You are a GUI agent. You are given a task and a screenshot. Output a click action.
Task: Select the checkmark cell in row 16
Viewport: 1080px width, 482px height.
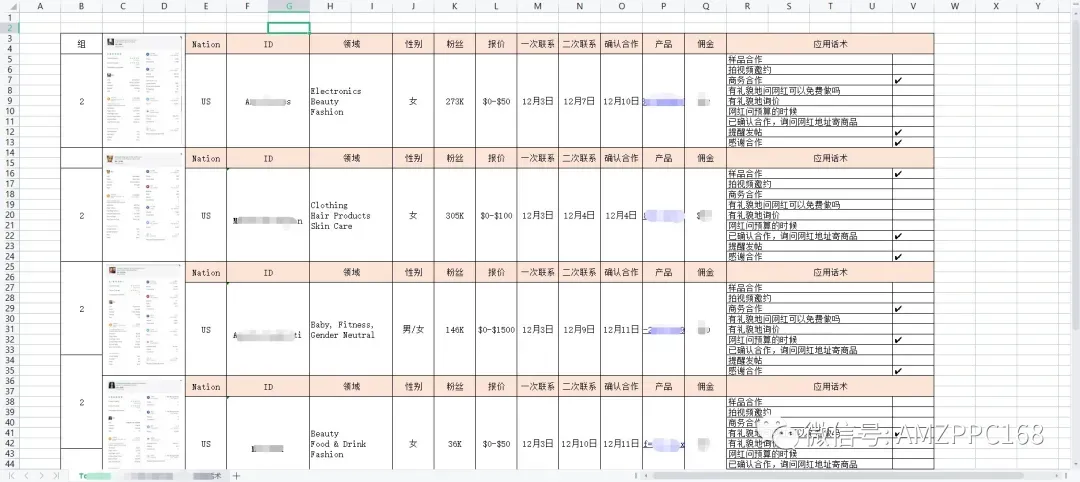[913, 174]
